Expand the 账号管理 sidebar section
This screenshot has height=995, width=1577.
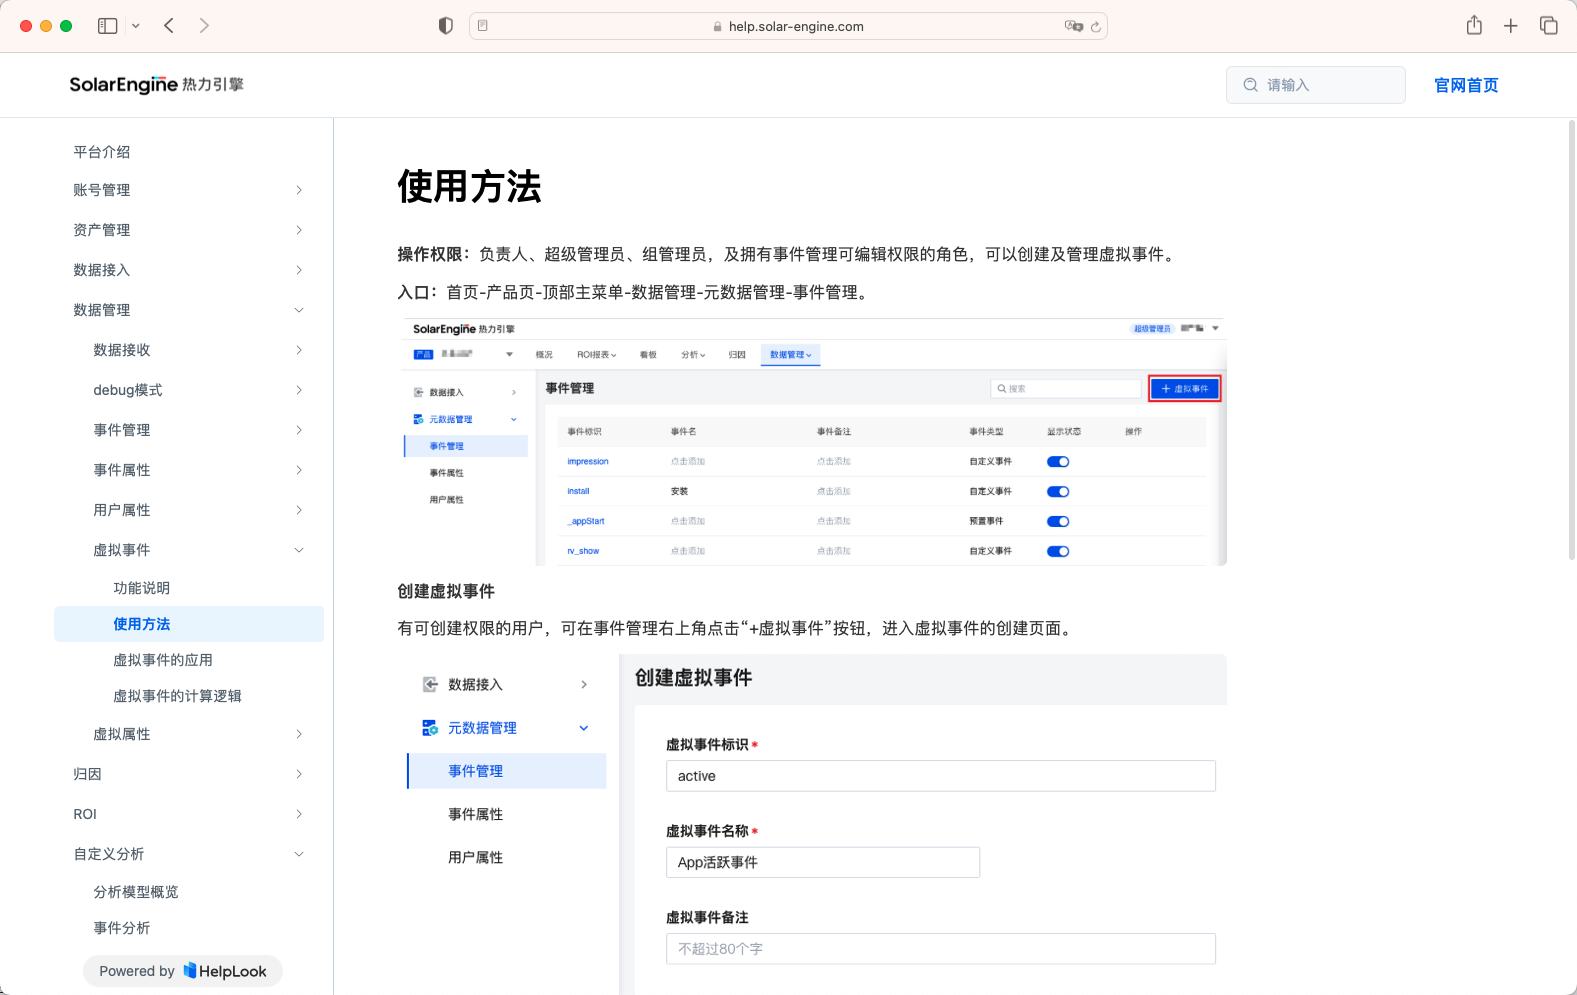299,190
